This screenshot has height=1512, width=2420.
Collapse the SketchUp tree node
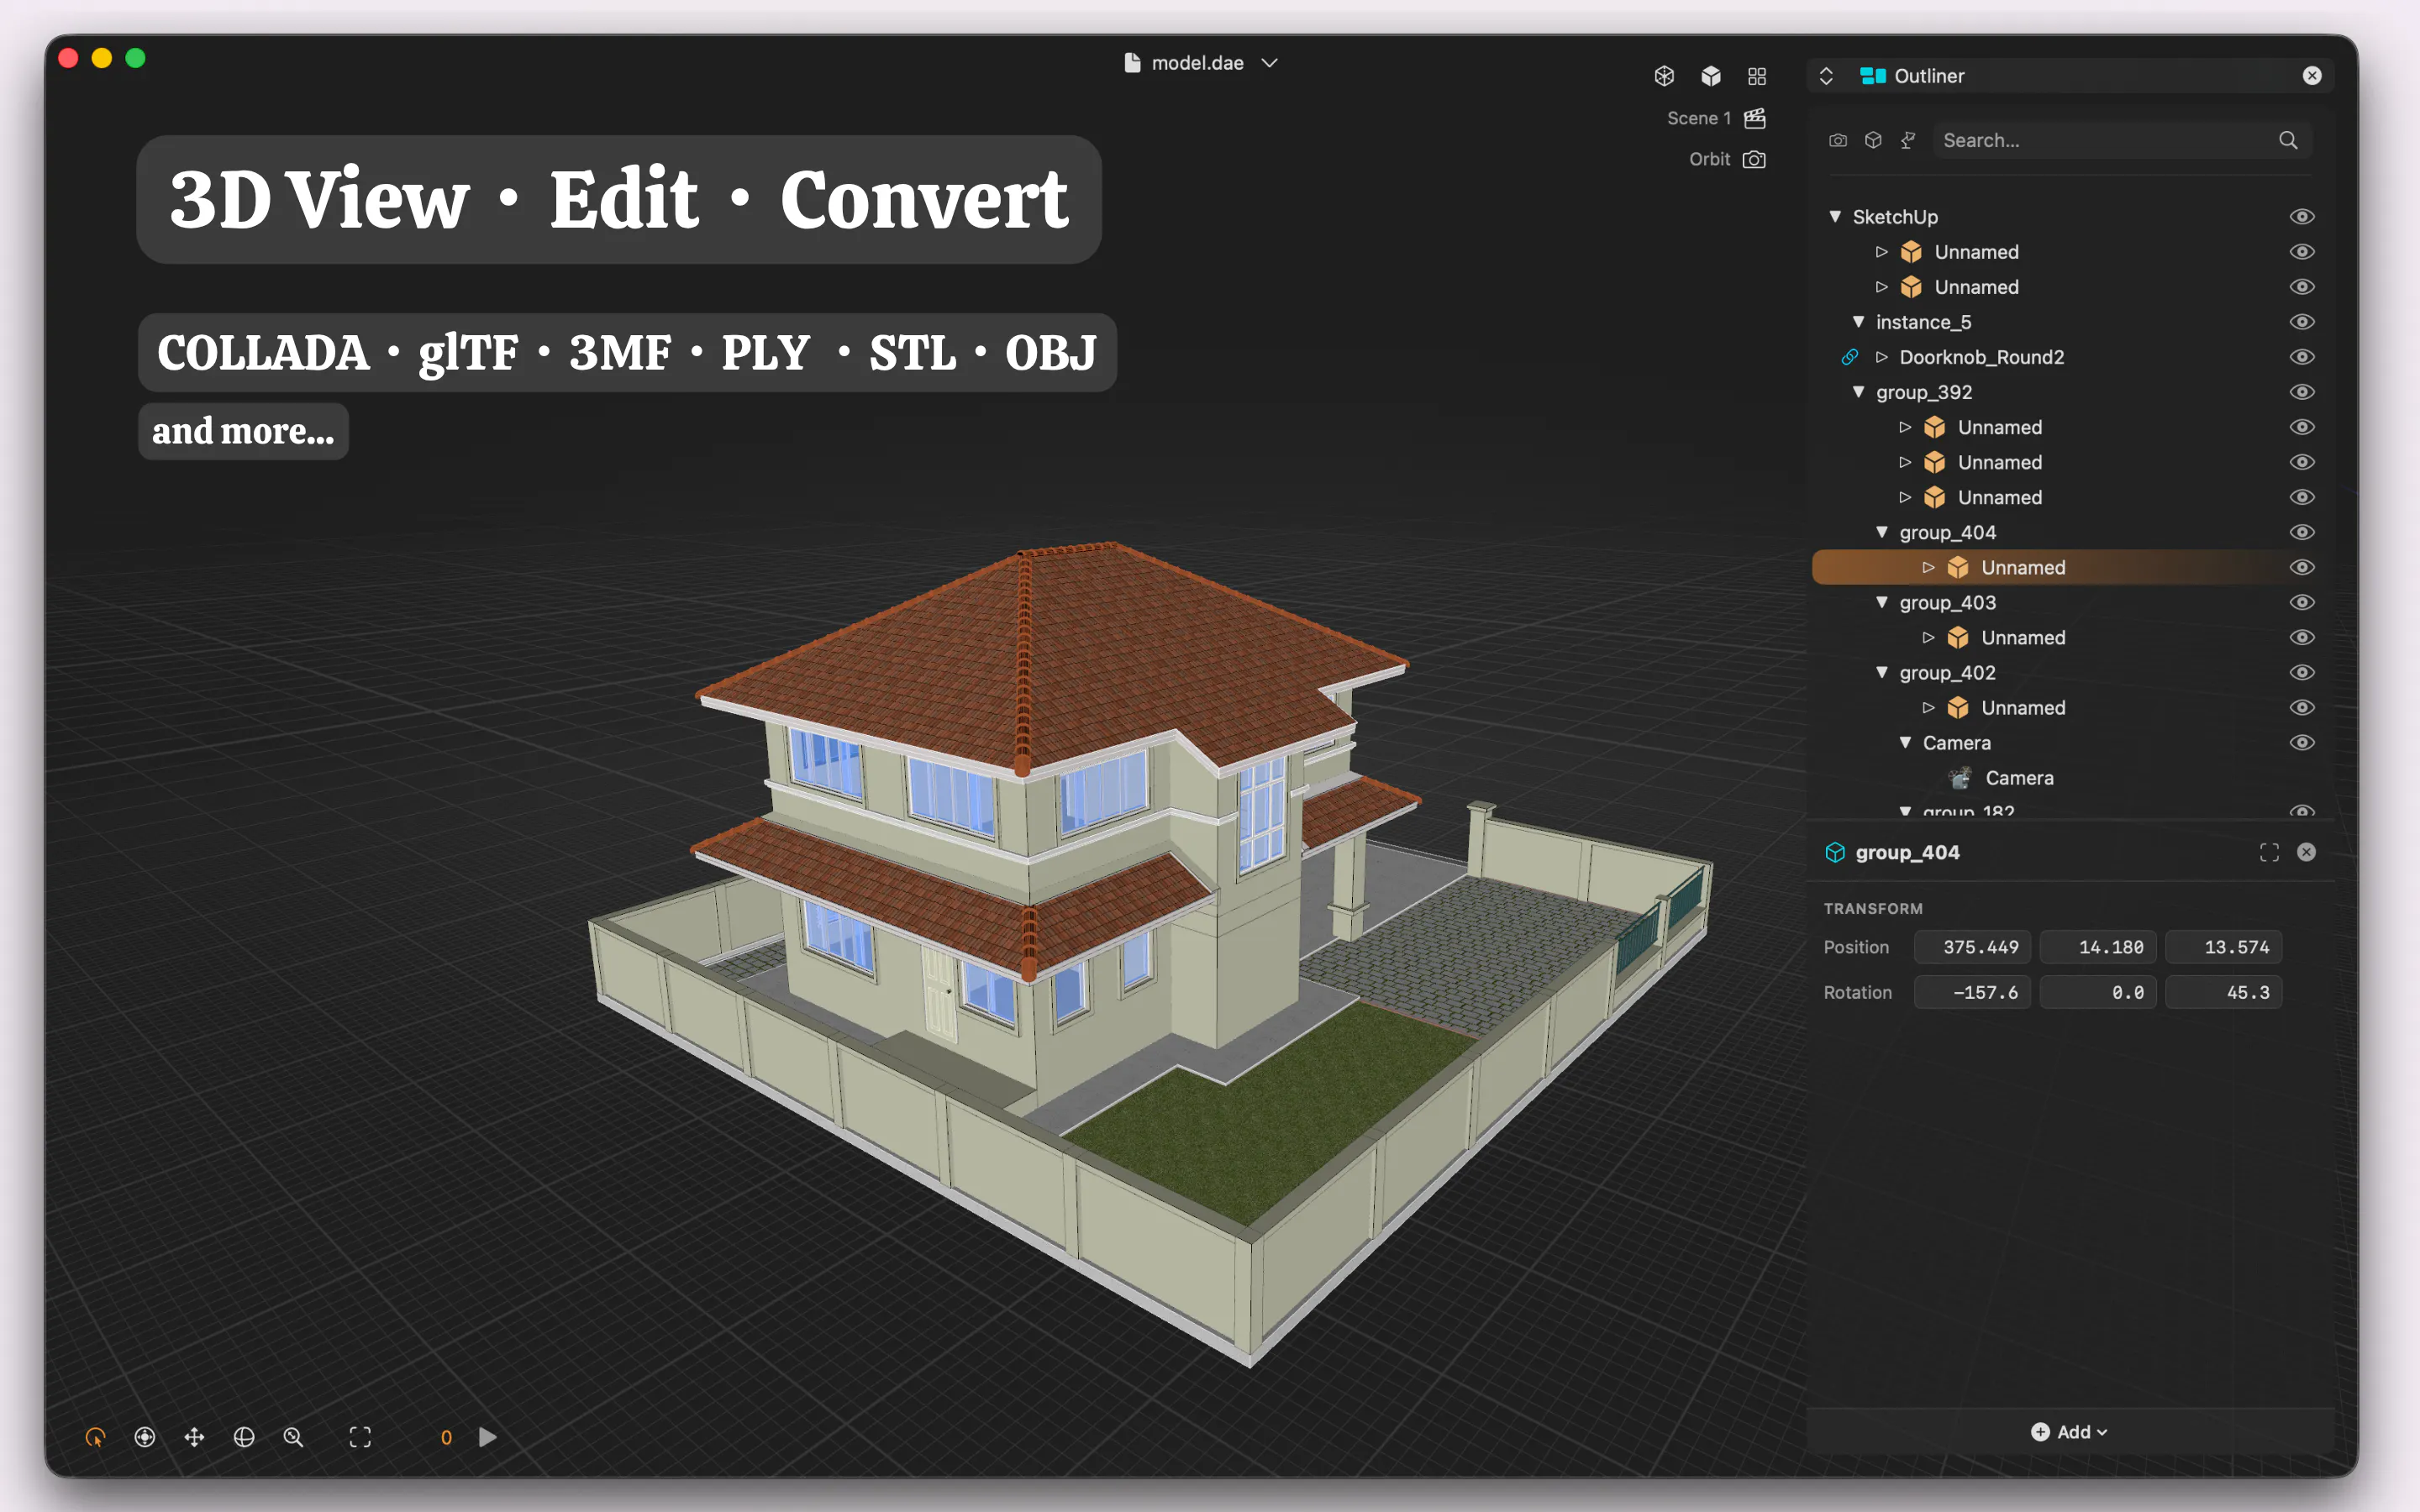[1835, 216]
